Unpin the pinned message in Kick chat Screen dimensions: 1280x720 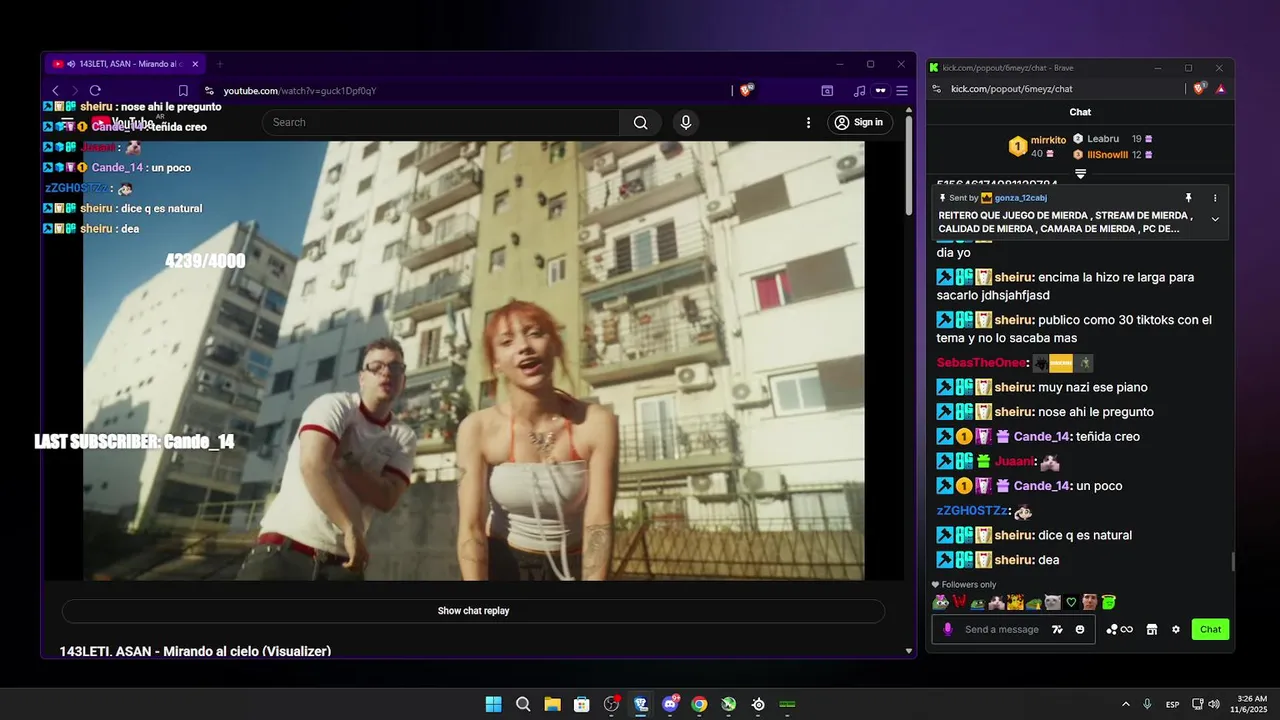[1189, 198]
